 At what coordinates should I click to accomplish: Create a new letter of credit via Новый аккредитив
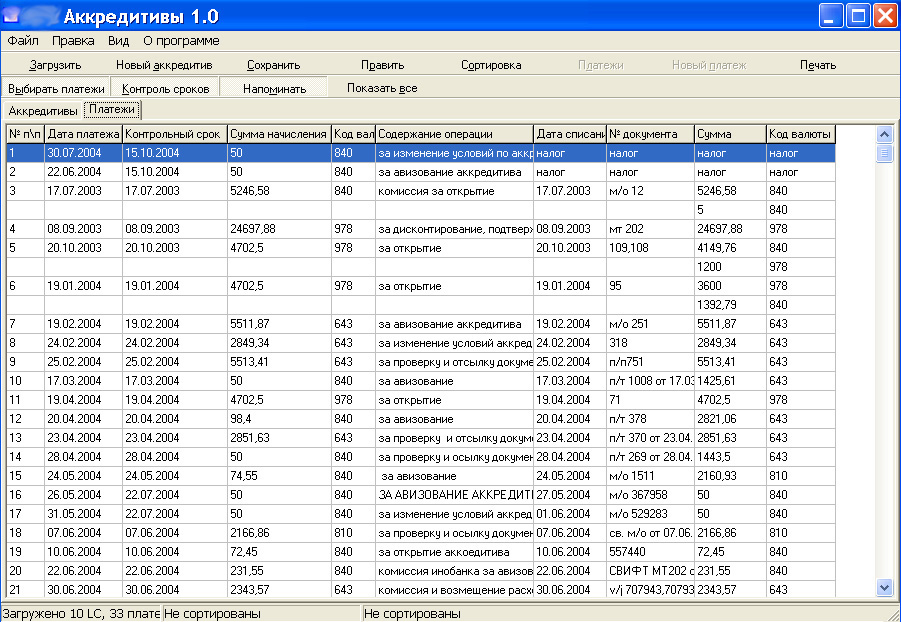coord(164,65)
